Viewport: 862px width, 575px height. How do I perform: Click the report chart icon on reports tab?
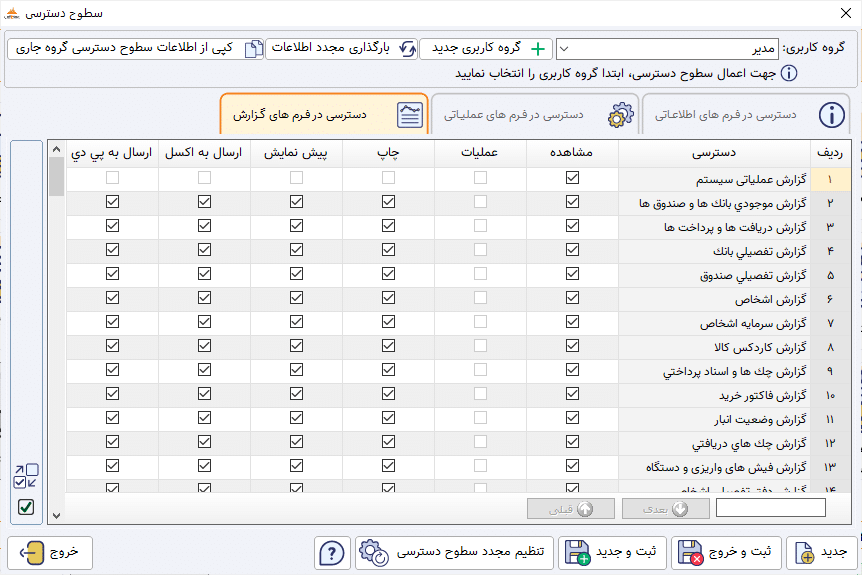[410, 115]
